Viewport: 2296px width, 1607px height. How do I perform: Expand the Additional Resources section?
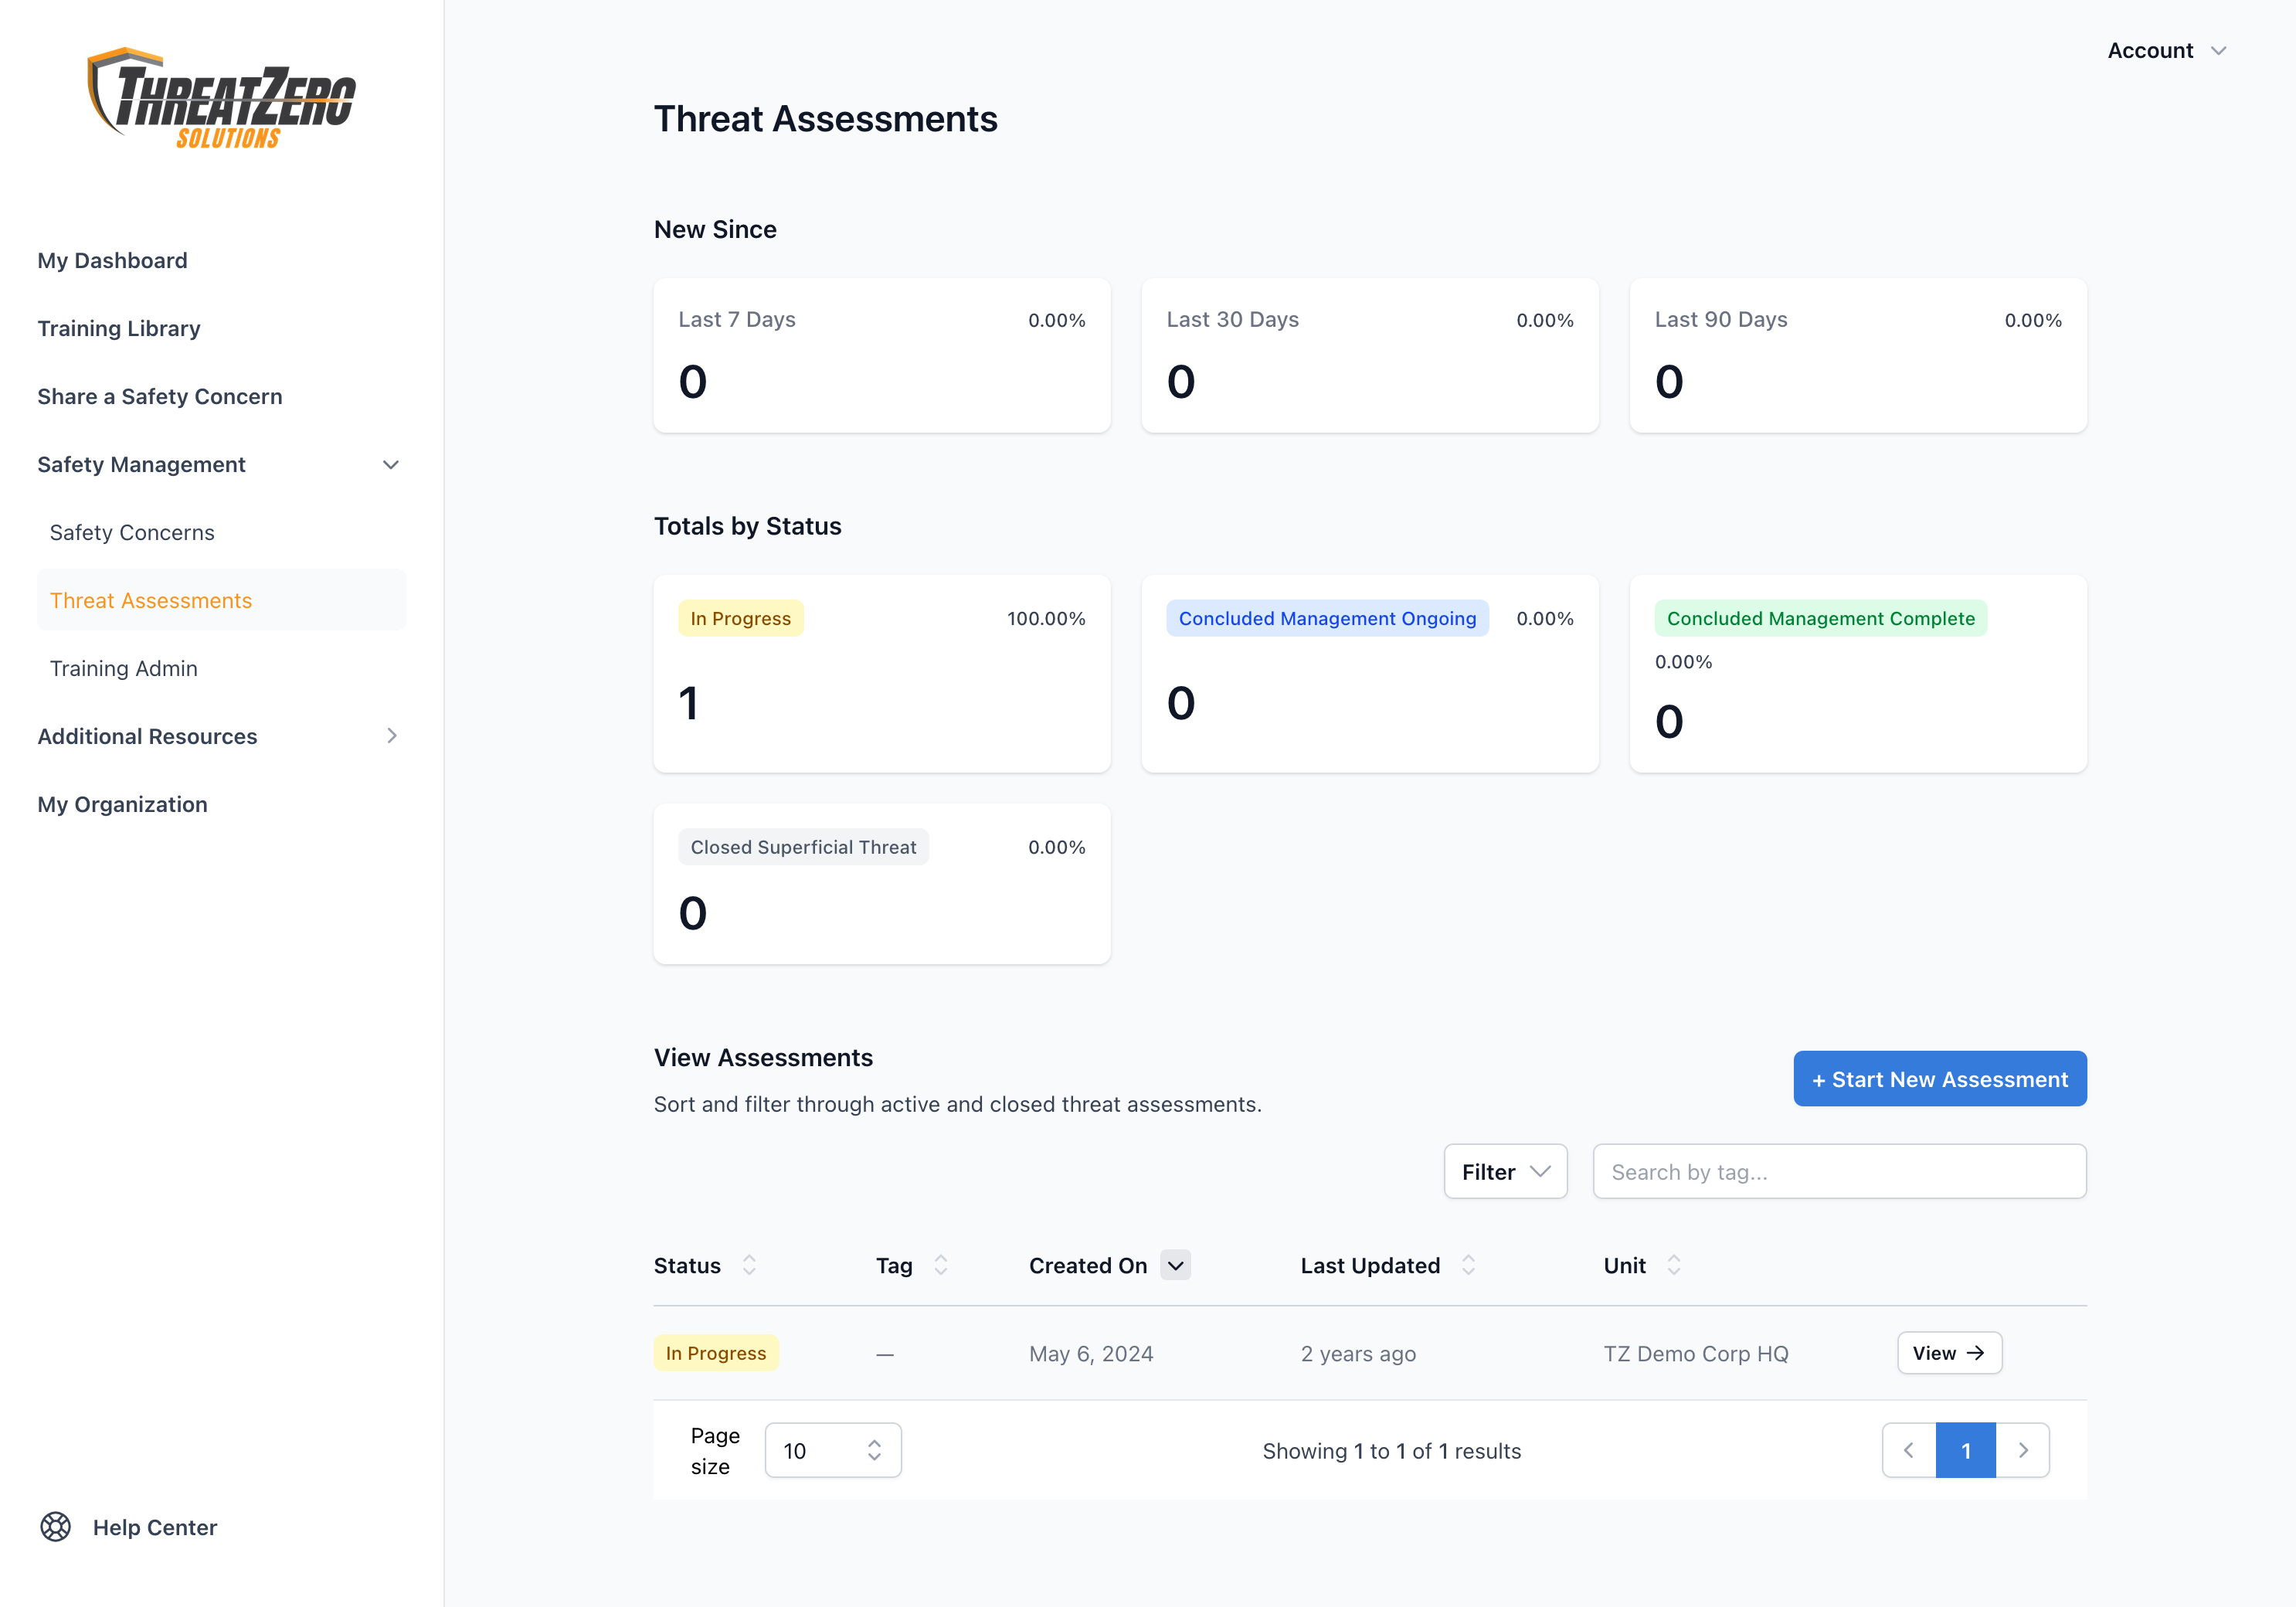pos(391,736)
